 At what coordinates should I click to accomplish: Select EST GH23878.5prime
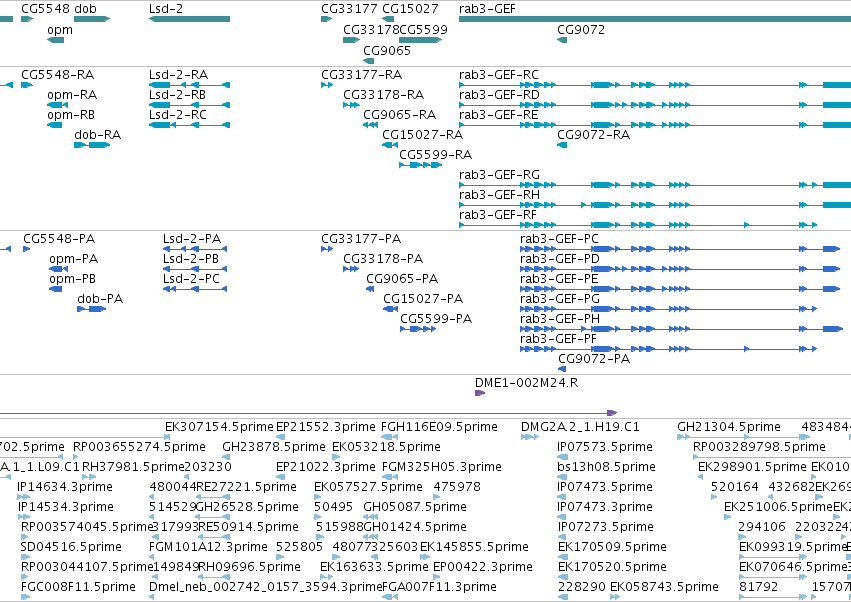pyautogui.click(x=274, y=447)
